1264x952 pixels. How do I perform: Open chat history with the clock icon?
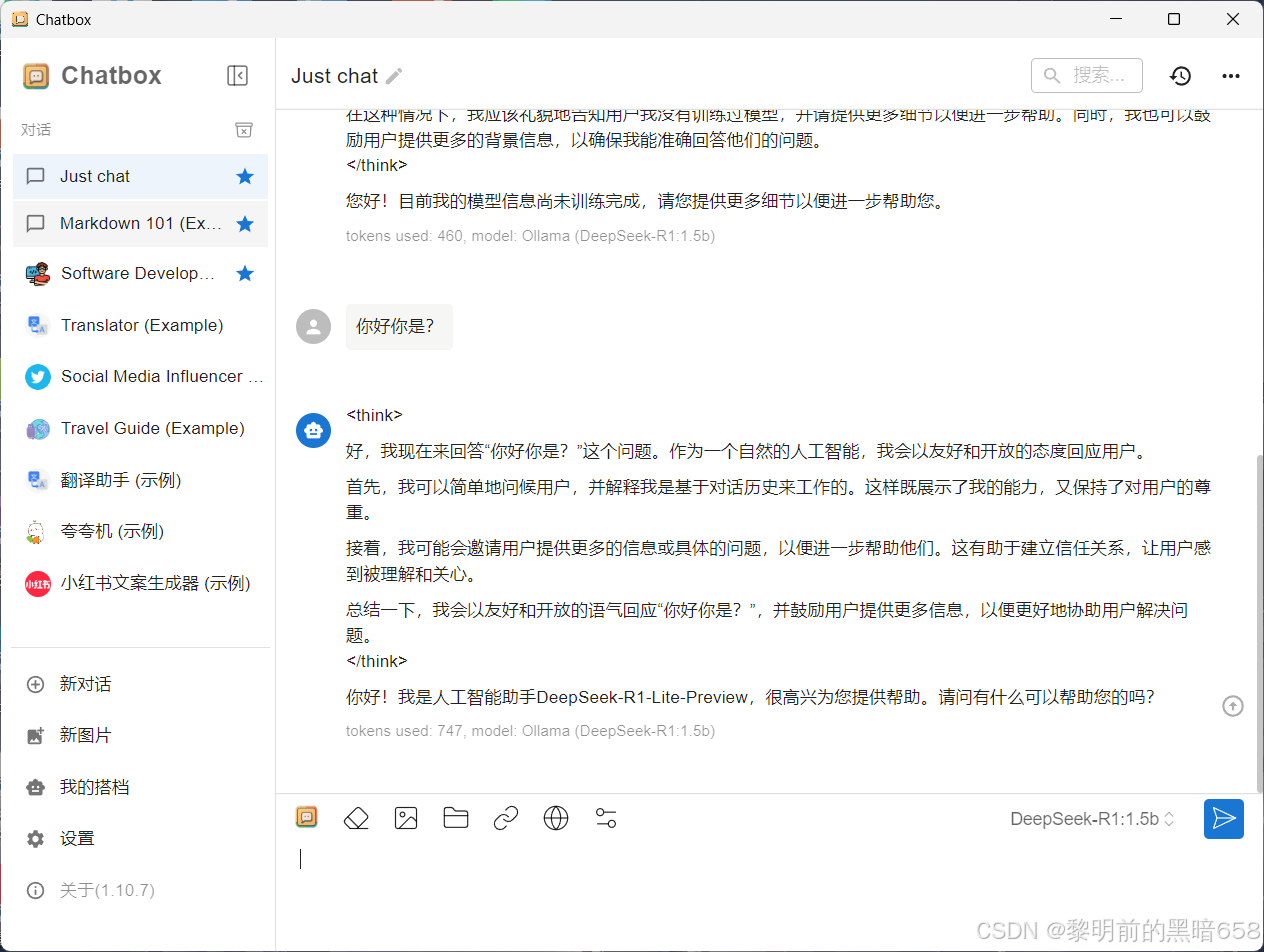coord(1181,76)
